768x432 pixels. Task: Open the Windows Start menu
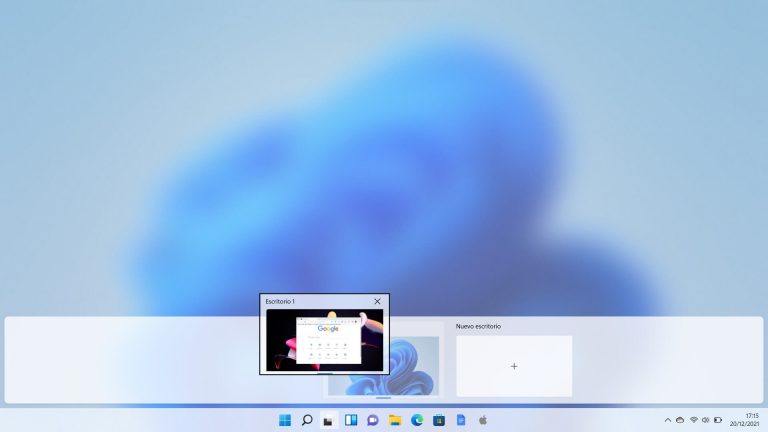tap(285, 420)
